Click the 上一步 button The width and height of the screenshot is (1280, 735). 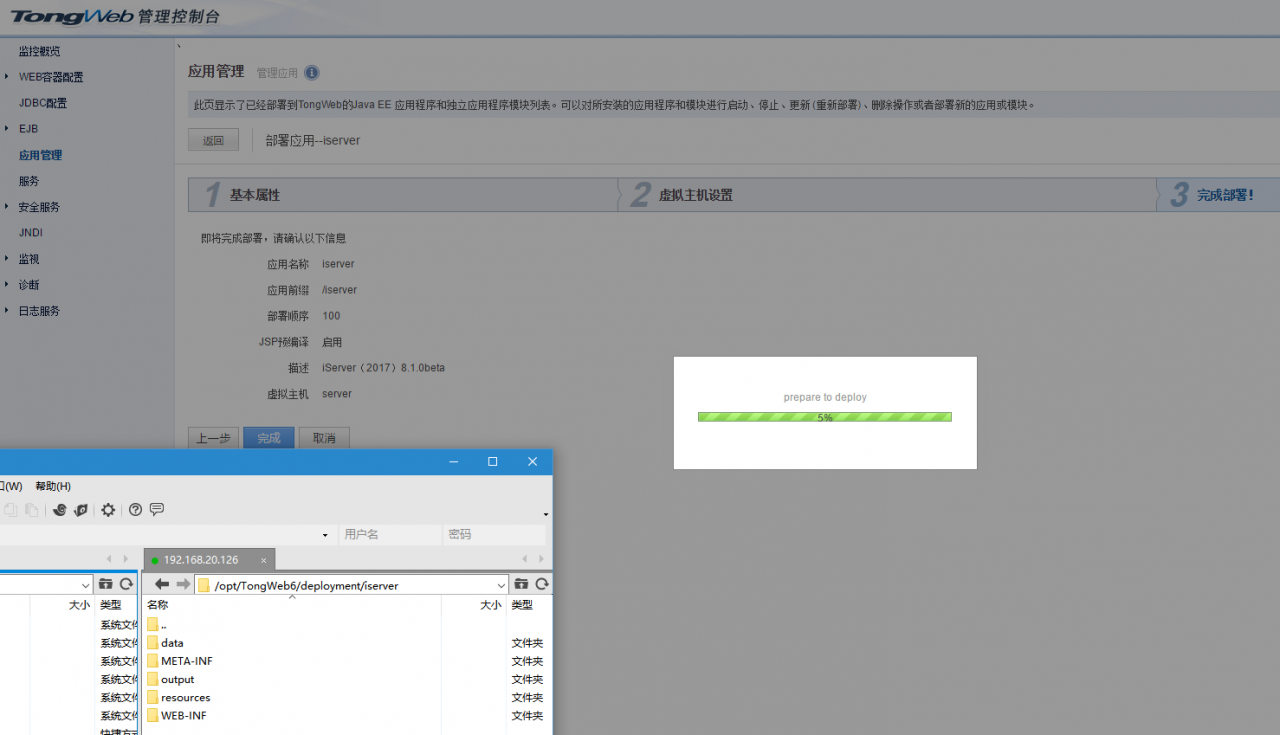(x=213, y=438)
